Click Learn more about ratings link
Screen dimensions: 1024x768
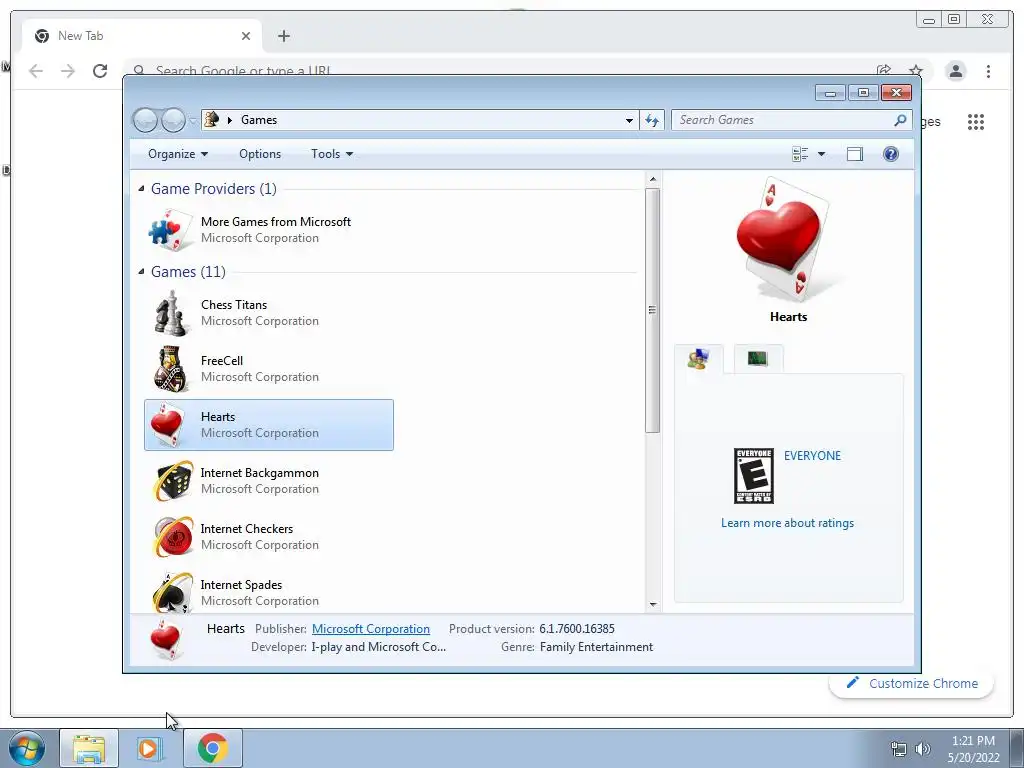(787, 523)
